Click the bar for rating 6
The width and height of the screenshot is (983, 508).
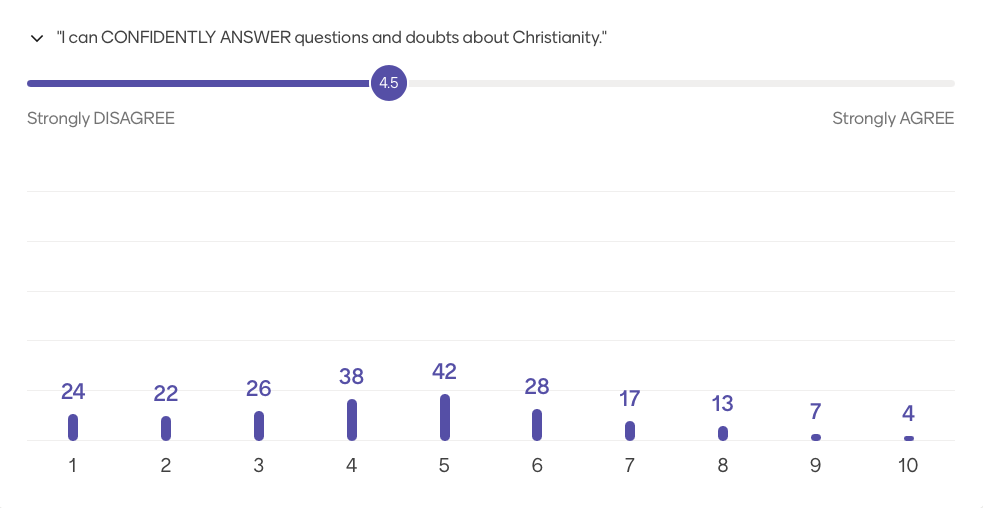(x=537, y=425)
